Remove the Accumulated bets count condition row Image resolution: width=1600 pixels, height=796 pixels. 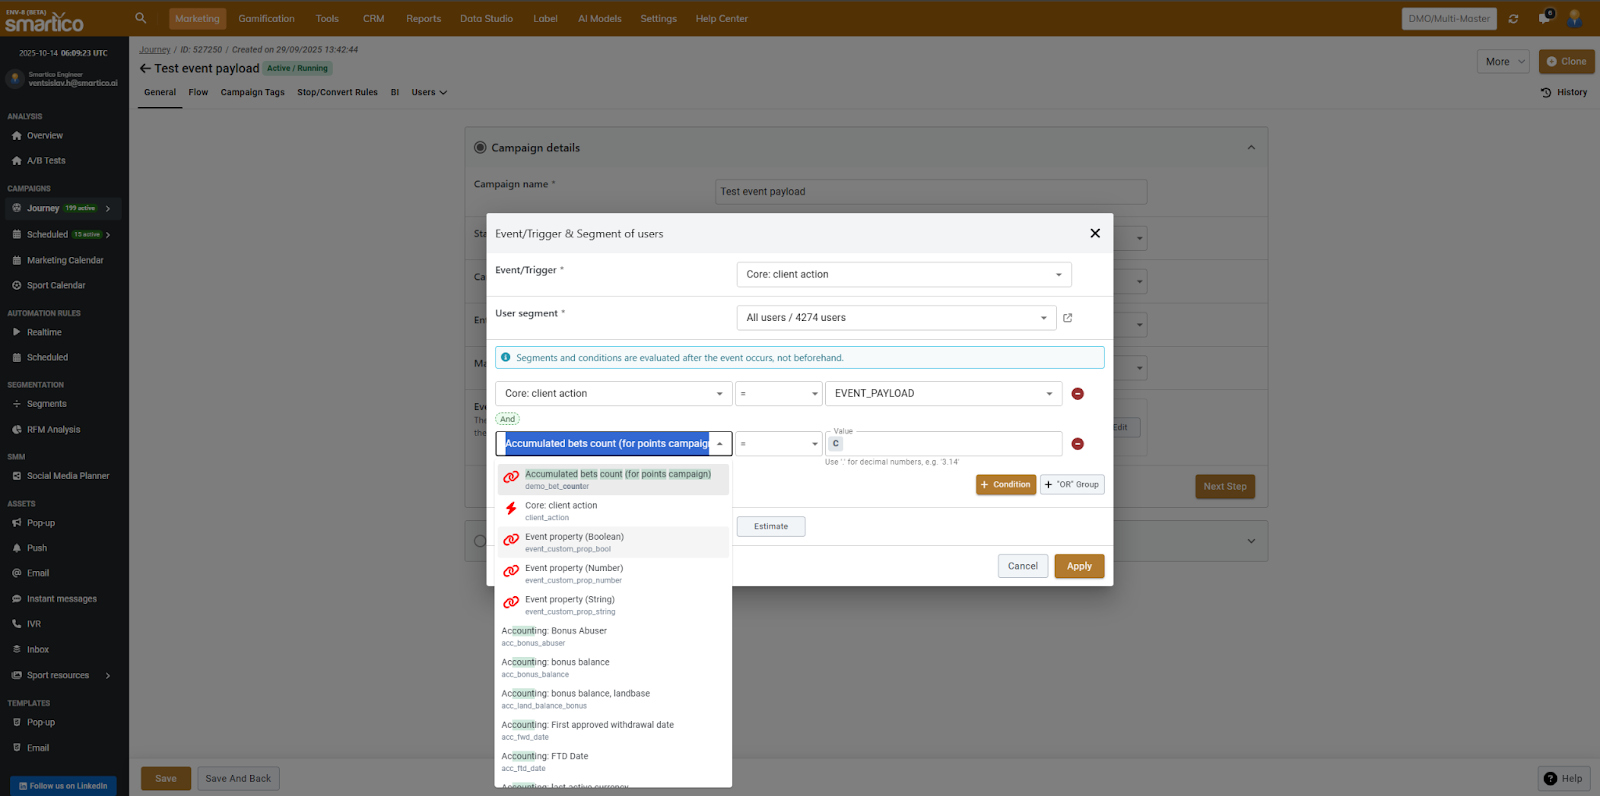1077,444
